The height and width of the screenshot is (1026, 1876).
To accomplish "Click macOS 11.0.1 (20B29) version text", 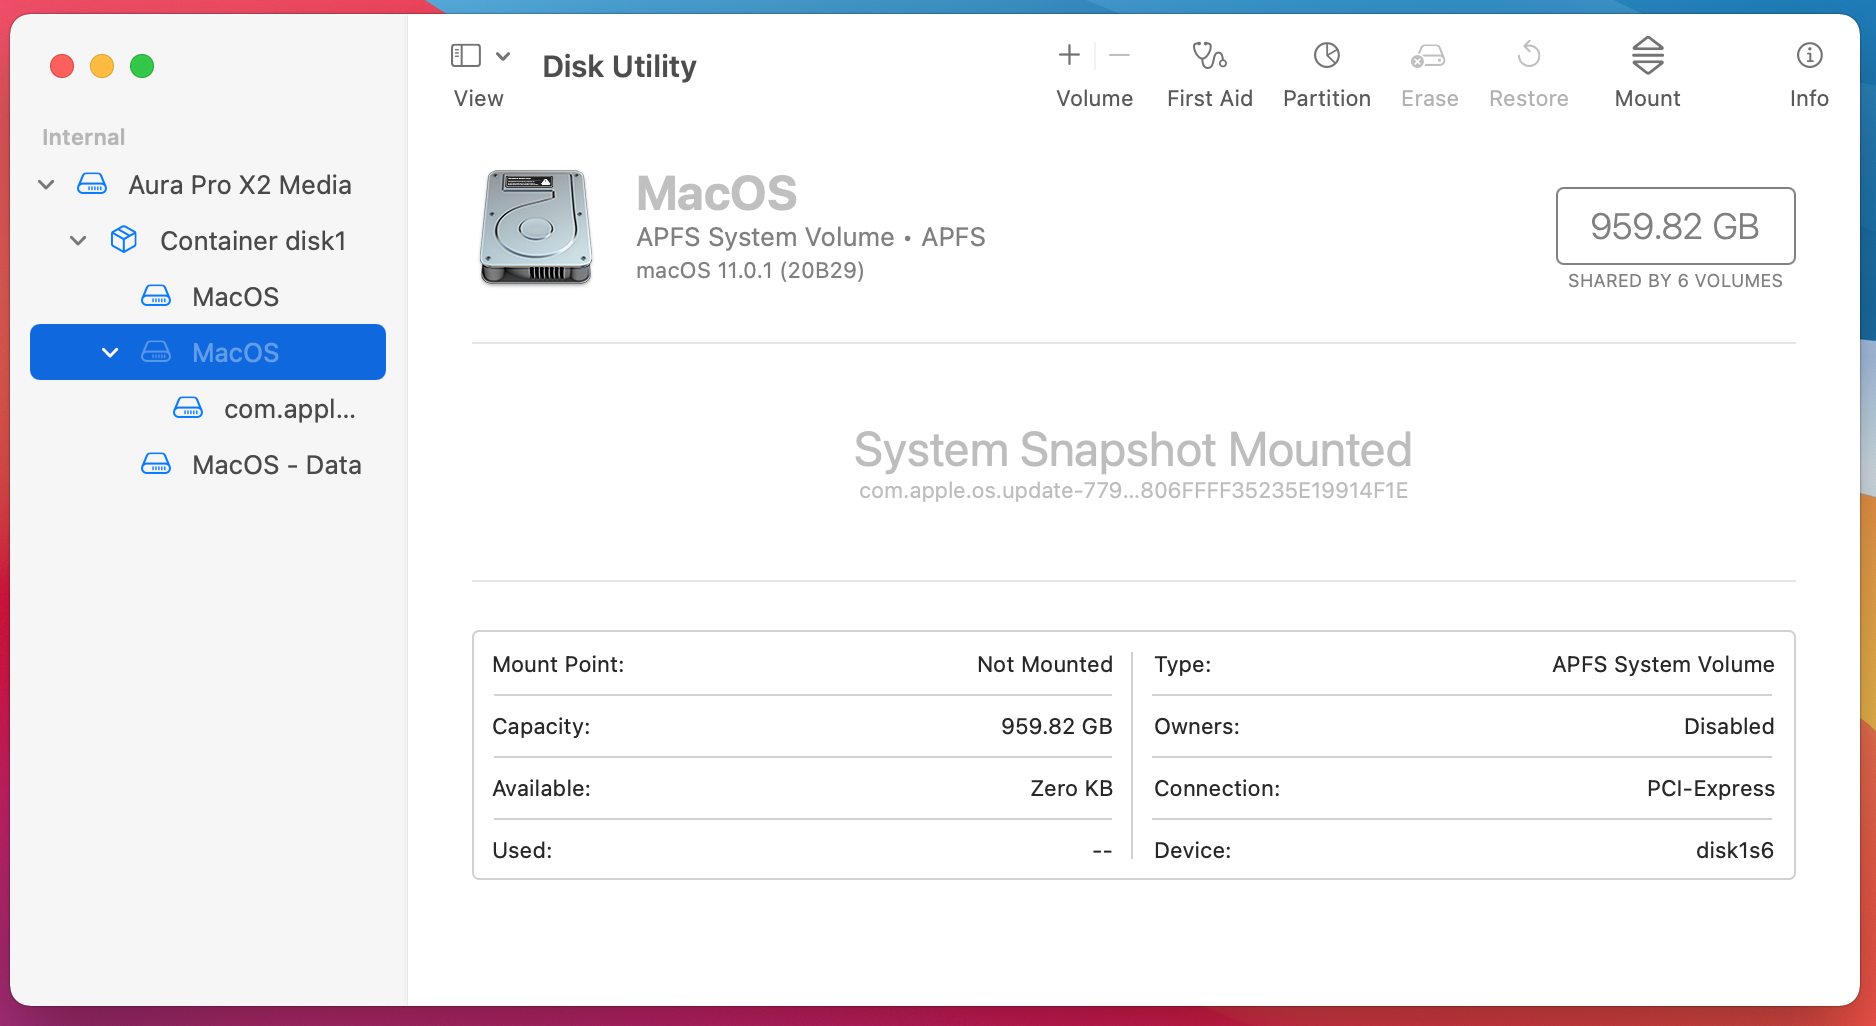I will click(x=750, y=270).
